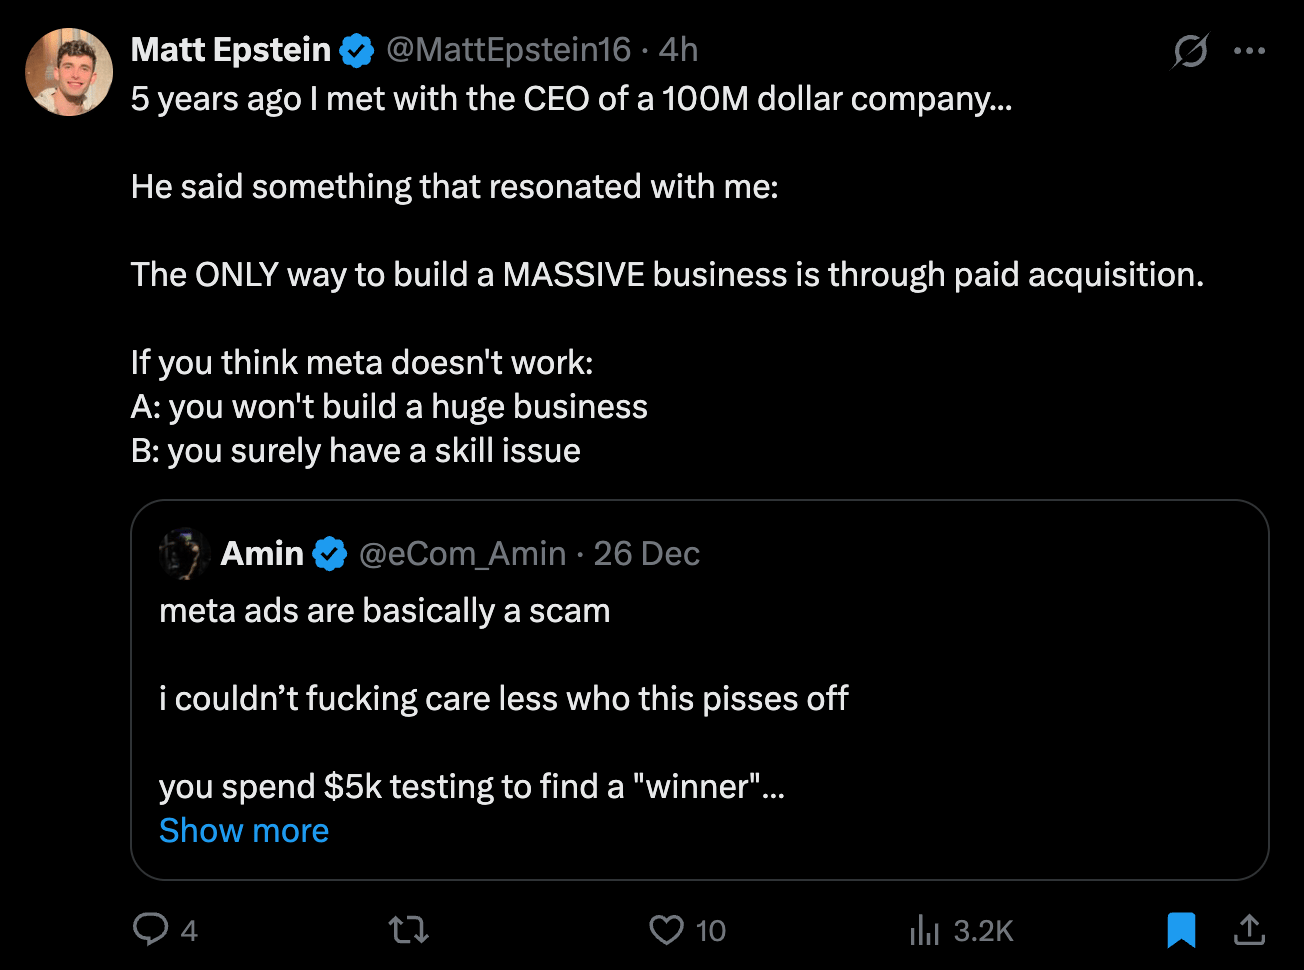Toggle the blue bookmark icon

pyautogui.click(x=1181, y=930)
